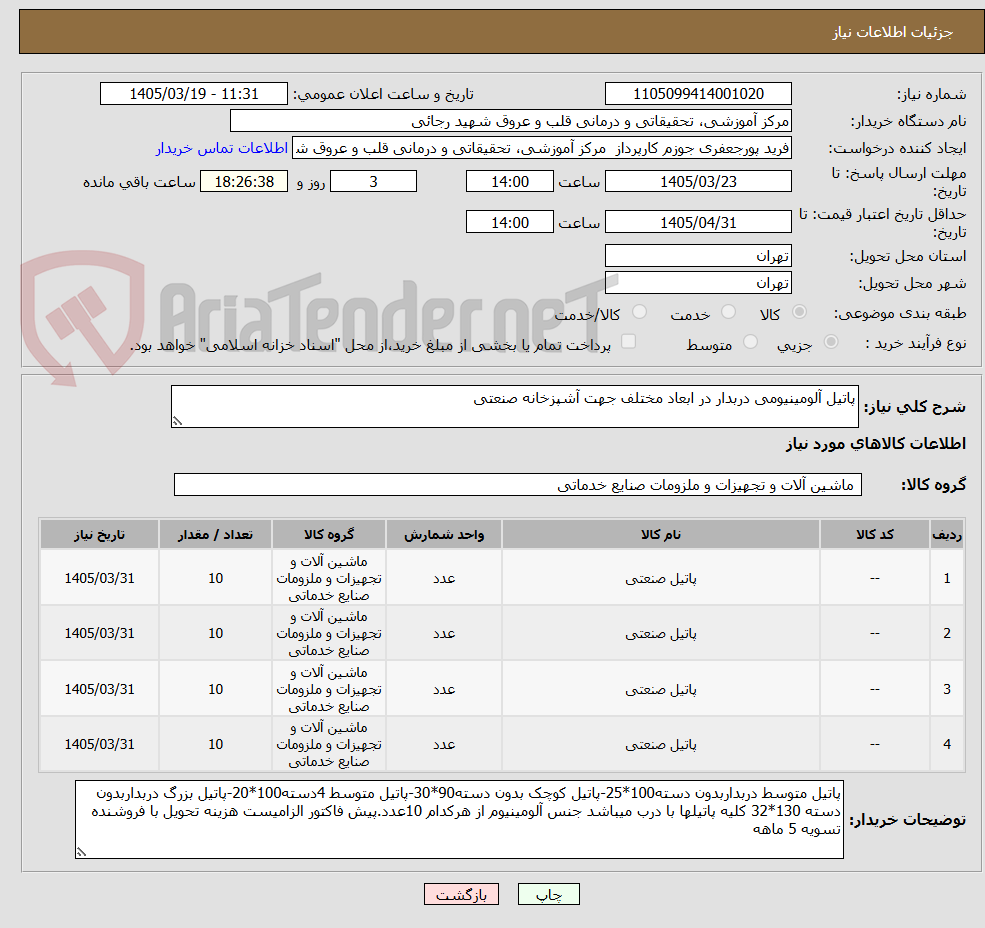985x928 pixels.
Task: Click the remaining days field showing 3
Action: [373, 182]
